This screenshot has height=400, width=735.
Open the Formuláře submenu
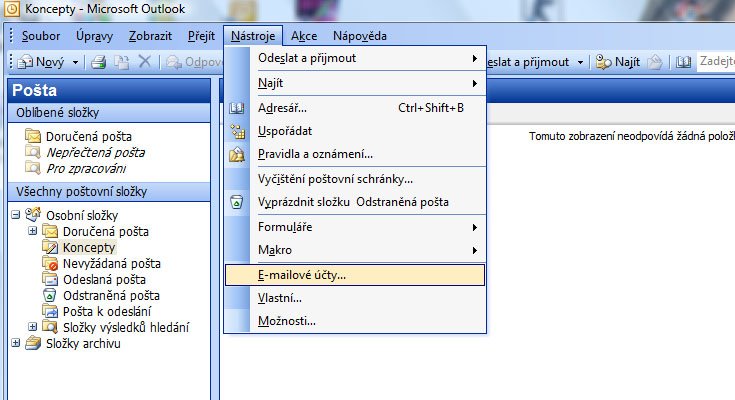(x=355, y=227)
